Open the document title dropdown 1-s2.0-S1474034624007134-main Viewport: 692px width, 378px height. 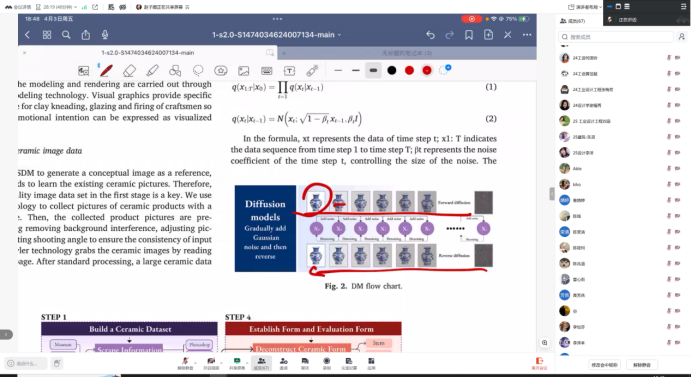(276, 35)
